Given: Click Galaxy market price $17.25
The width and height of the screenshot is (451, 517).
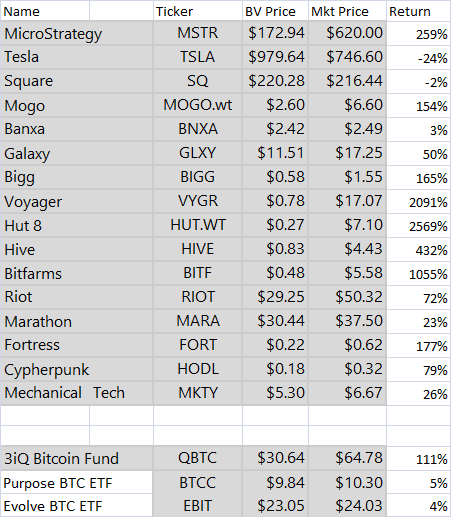Looking at the screenshot, I should [347, 153].
